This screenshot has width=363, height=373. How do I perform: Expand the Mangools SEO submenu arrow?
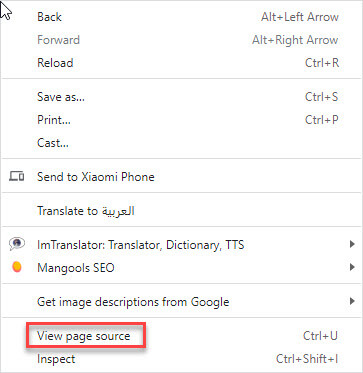tap(352, 267)
